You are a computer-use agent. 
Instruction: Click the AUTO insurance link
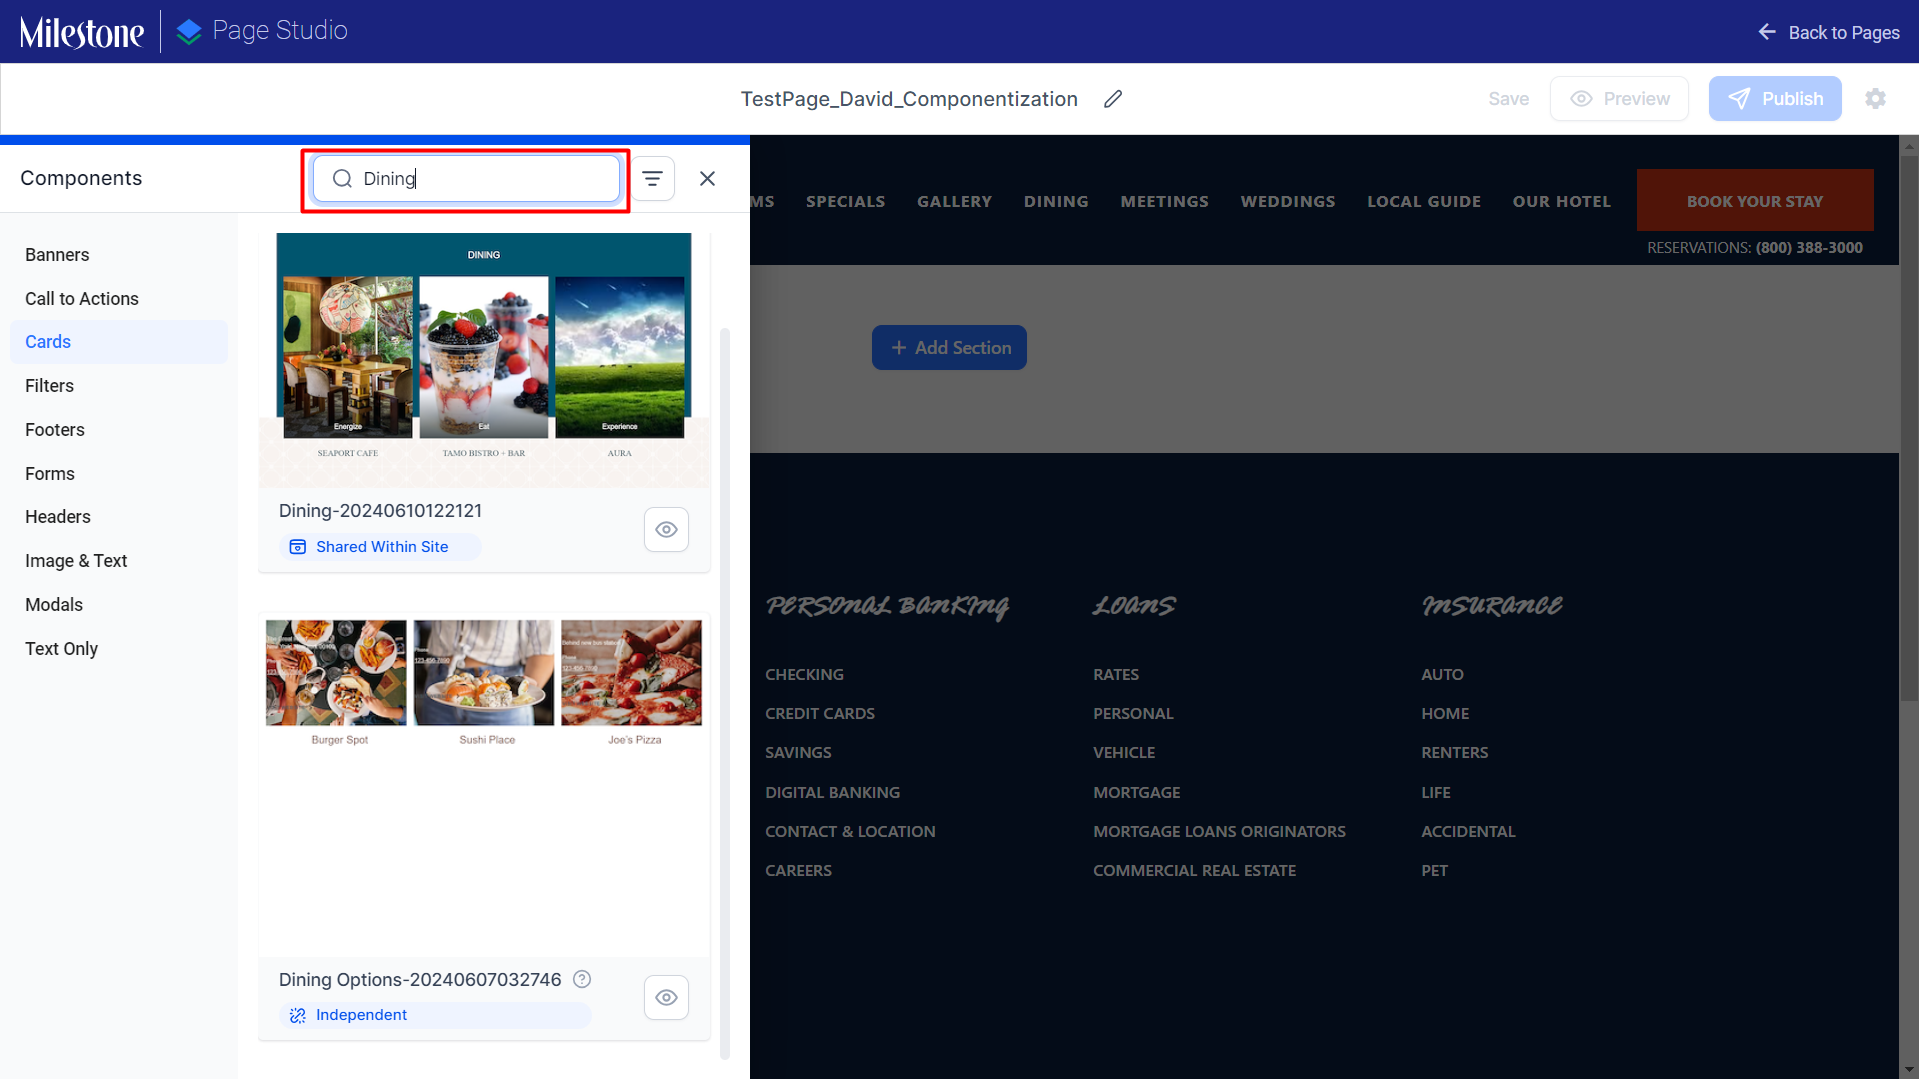1442,674
